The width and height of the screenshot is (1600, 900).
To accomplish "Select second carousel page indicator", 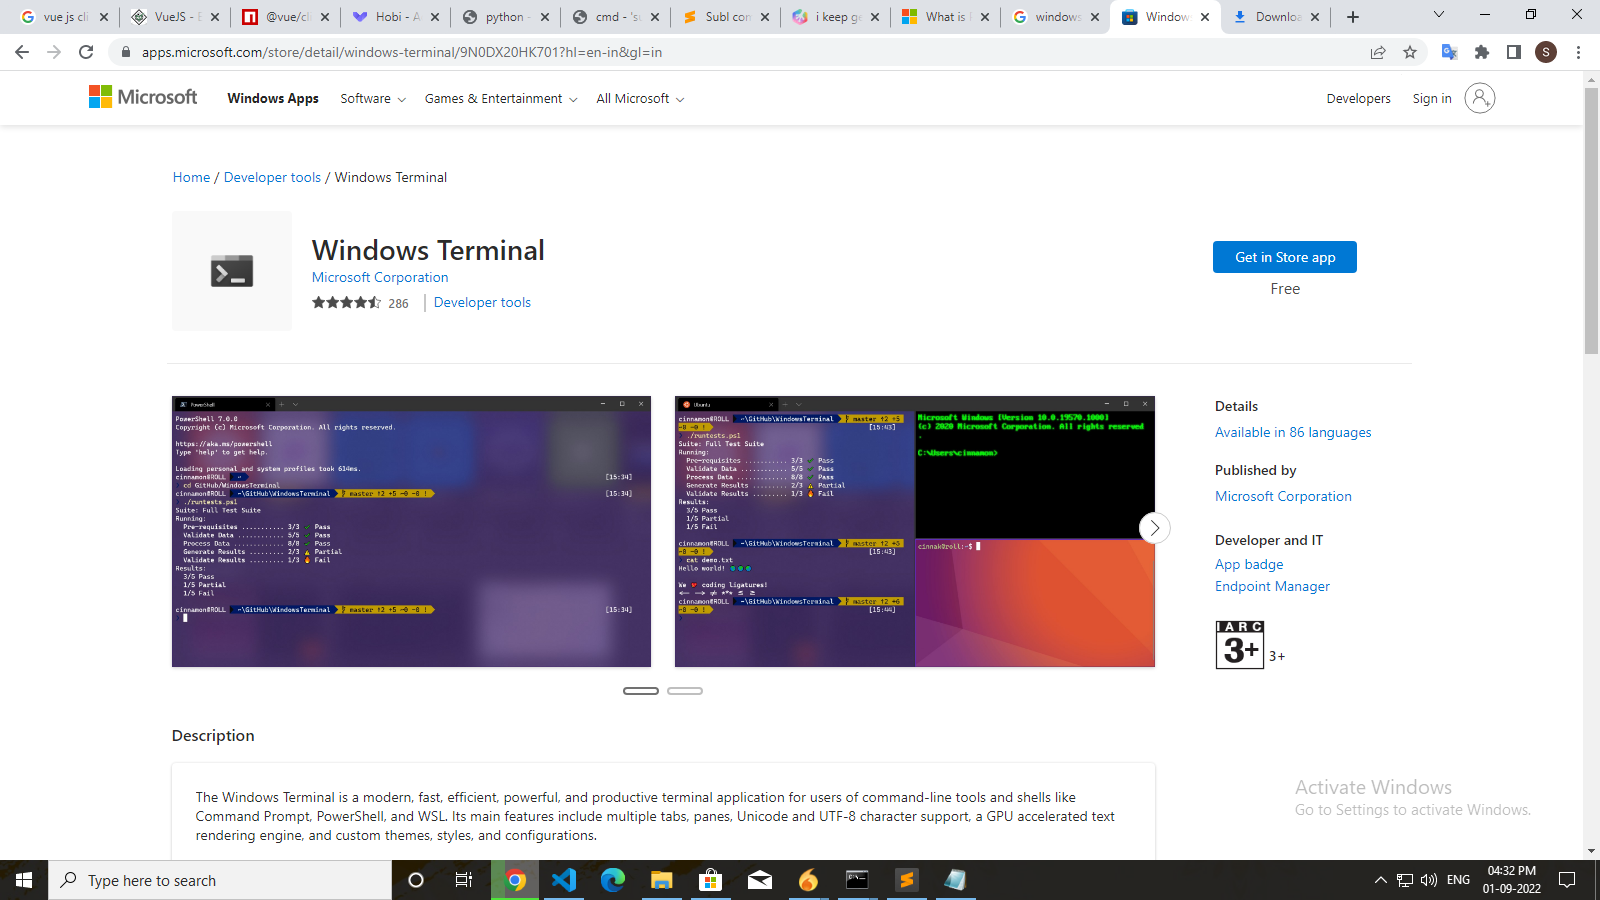I will 685,691.
